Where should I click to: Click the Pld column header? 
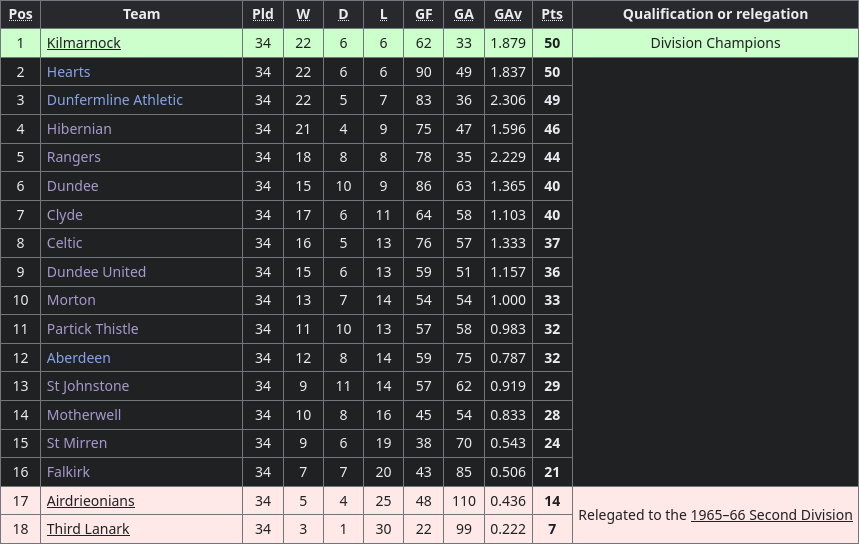tap(263, 14)
